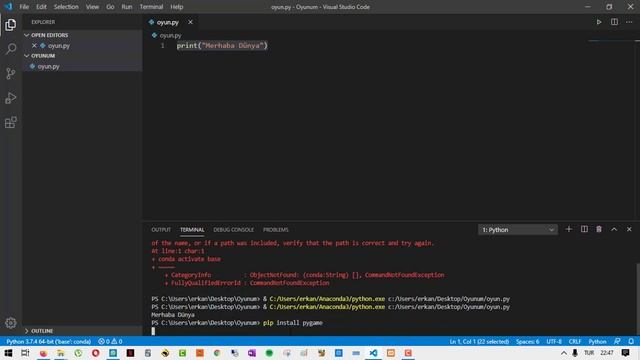
Task: Click the microphone tray icon
Action: click(575, 353)
